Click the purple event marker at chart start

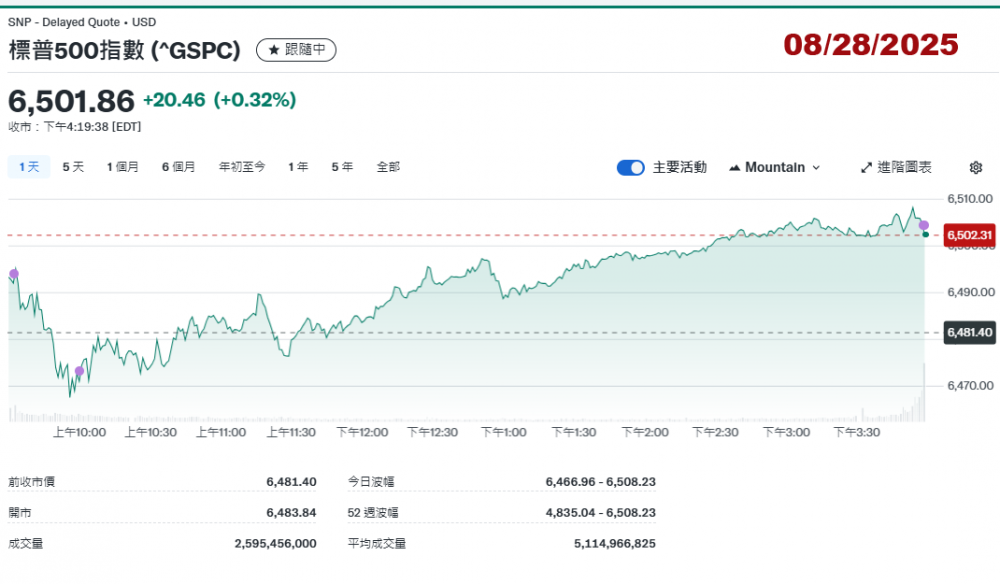click(x=14, y=273)
